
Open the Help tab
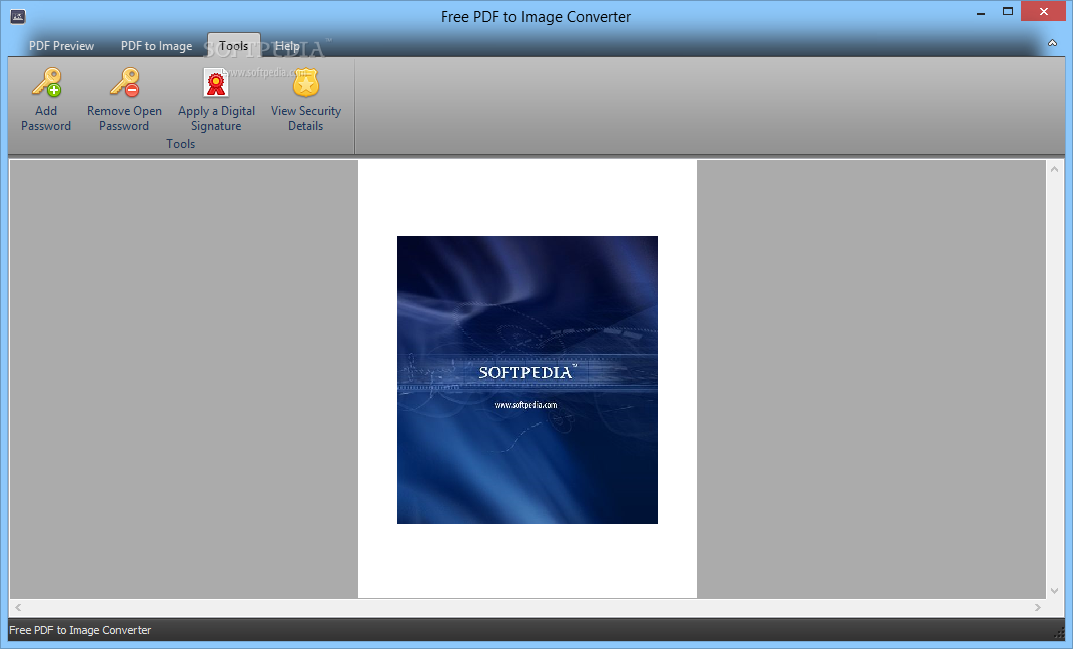(287, 46)
